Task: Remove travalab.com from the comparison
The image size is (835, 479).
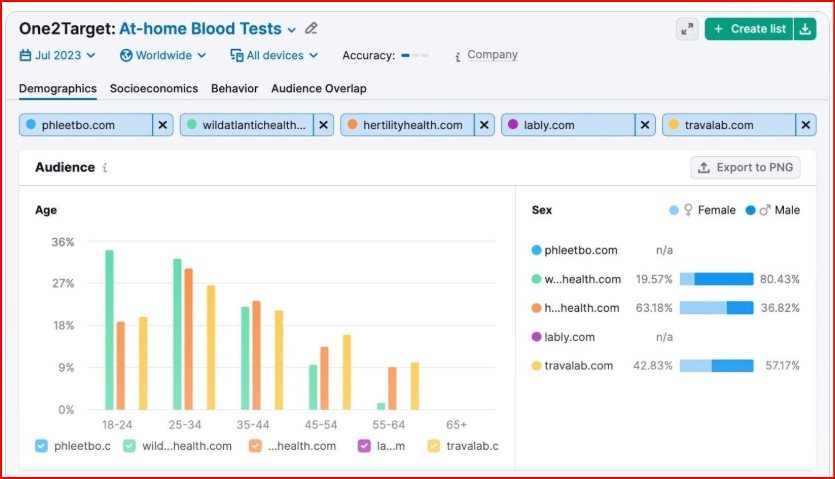Action: [806, 125]
